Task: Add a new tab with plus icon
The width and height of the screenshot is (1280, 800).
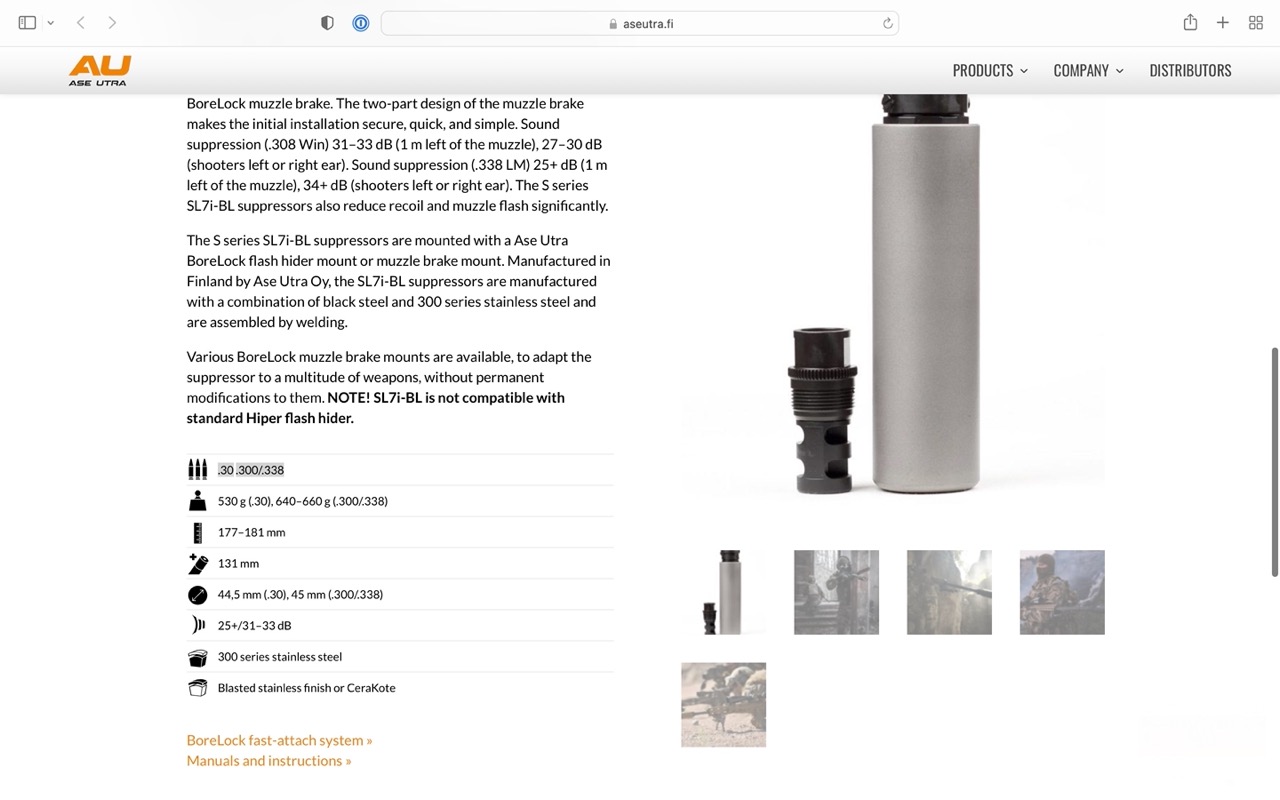Action: click(1222, 23)
